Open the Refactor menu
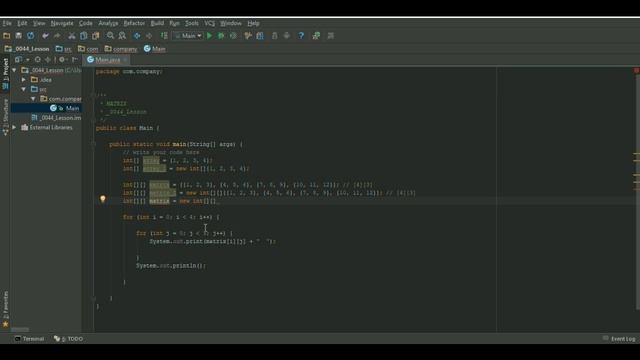640x360 pixels. pos(134,23)
